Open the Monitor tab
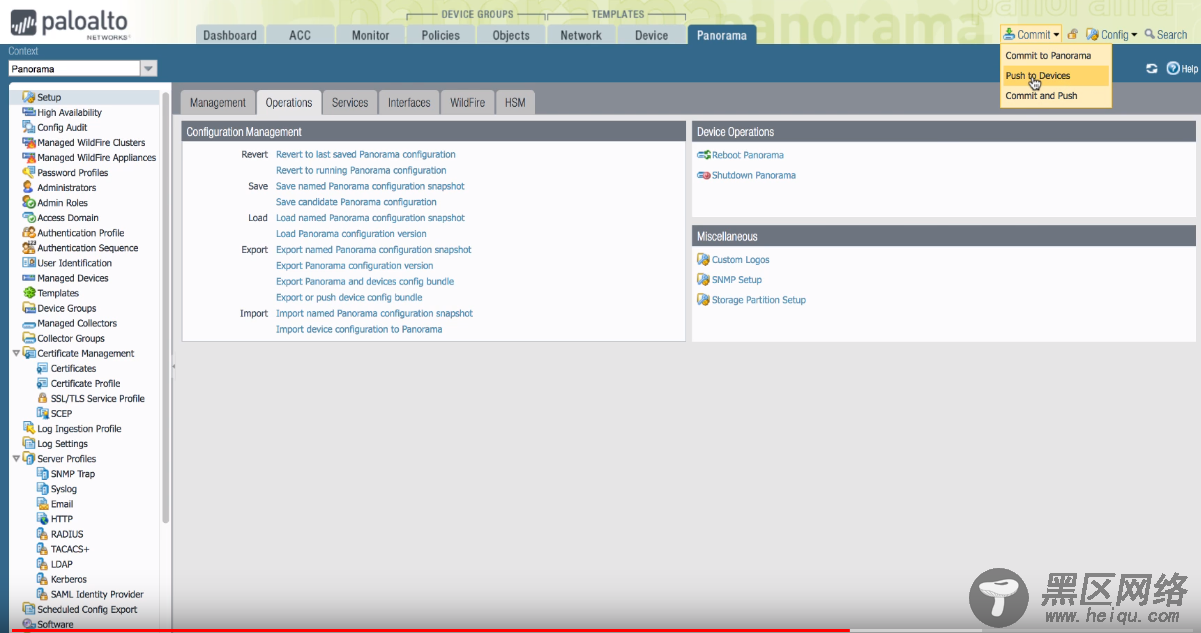 (x=371, y=35)
